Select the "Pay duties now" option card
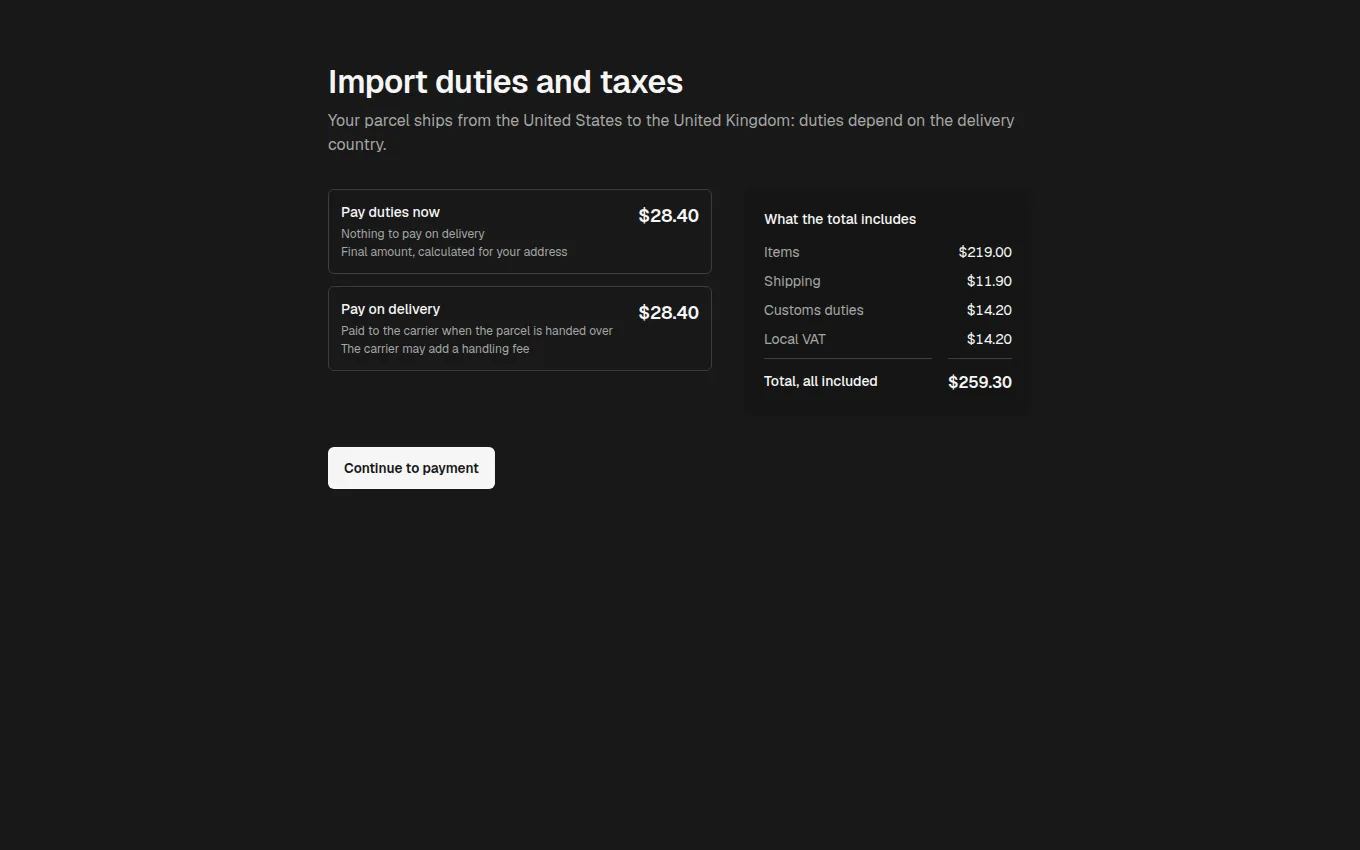The width and height of the screenshot is (1360, 850). (x=520, y=231)
